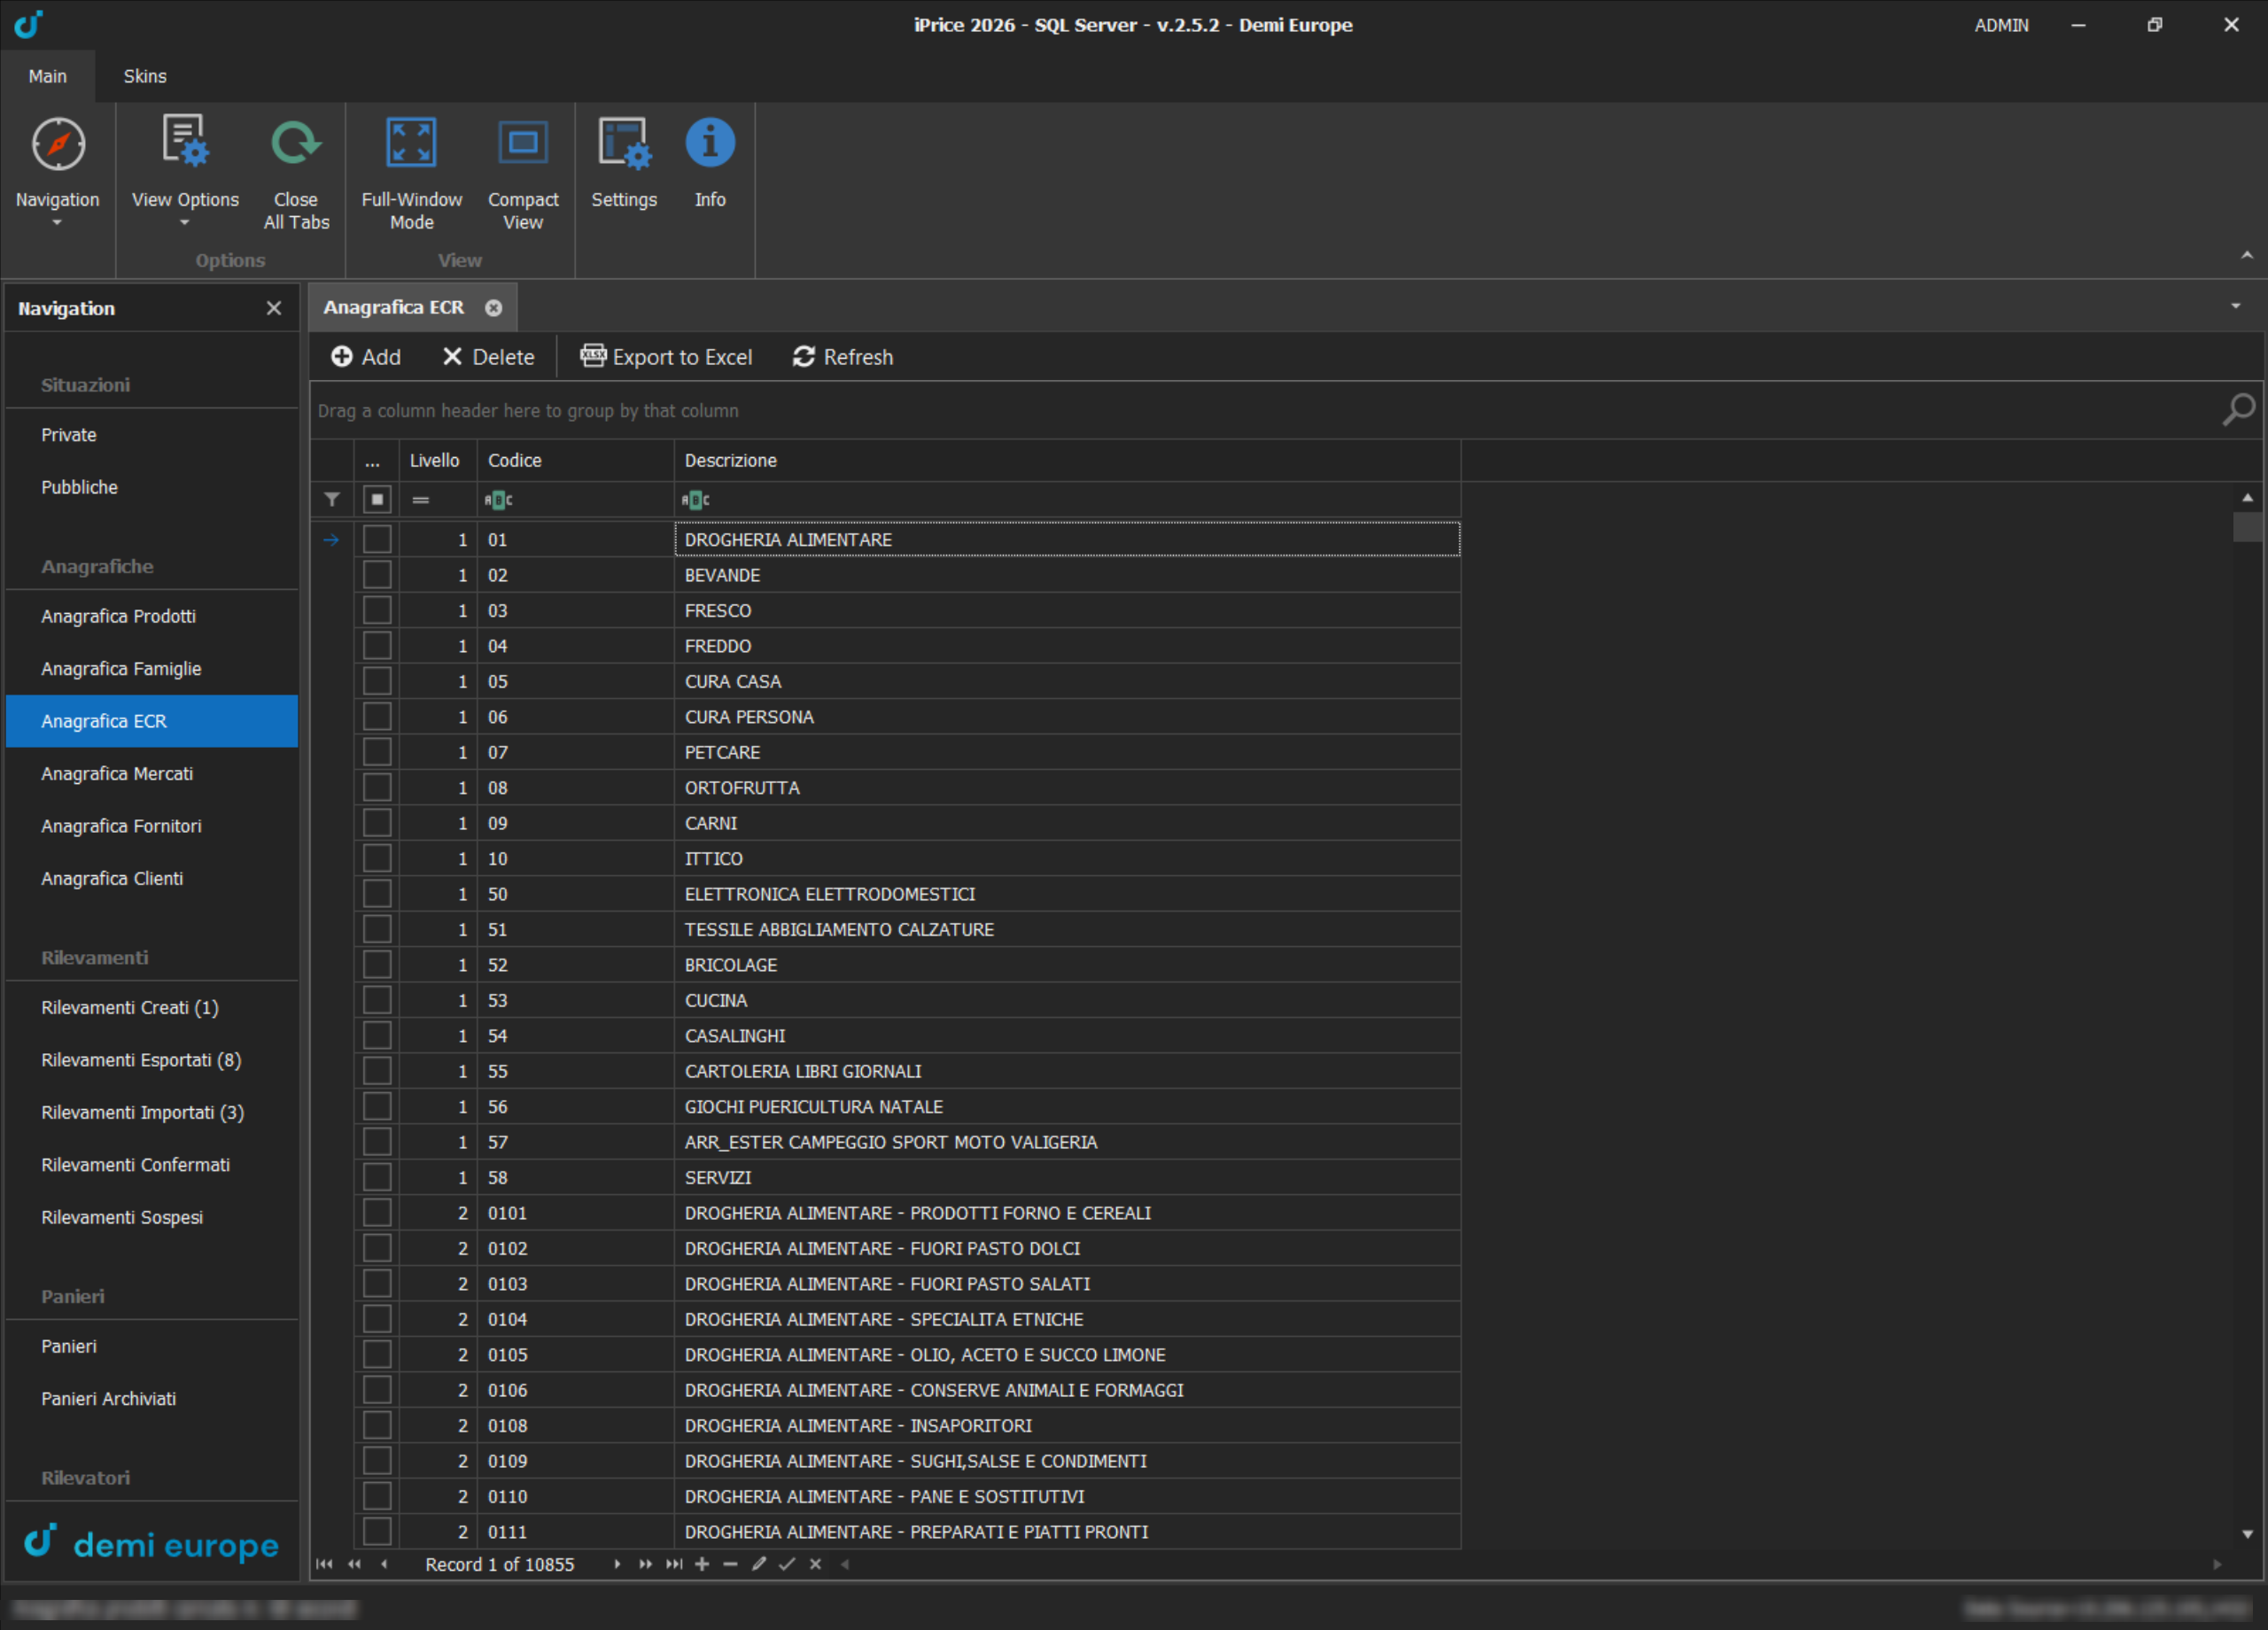The height and width of the screenshot is (1630, 2268).
Task: Select the checkbox for CURA CASA row
Action: pos(377,681)
